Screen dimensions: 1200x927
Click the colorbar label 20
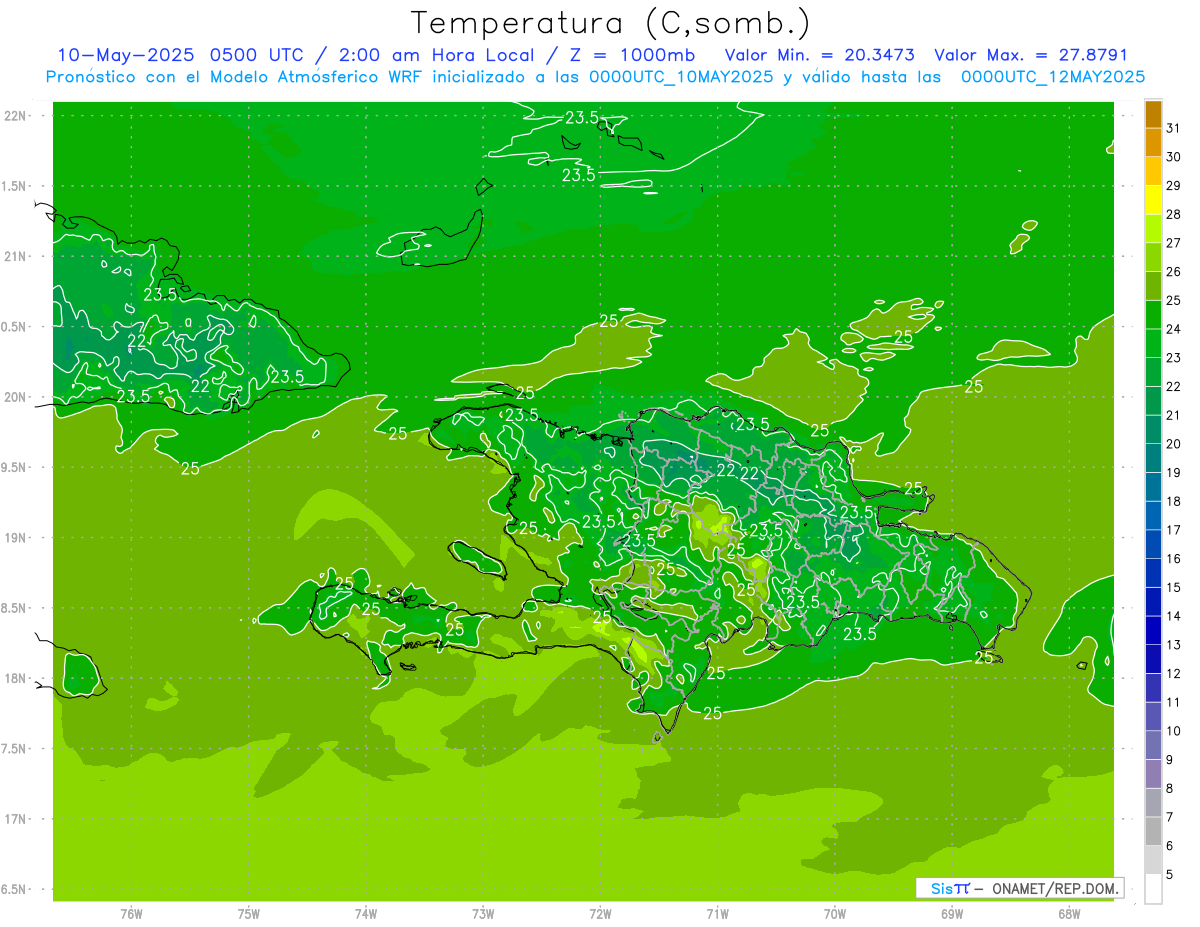1174,444
